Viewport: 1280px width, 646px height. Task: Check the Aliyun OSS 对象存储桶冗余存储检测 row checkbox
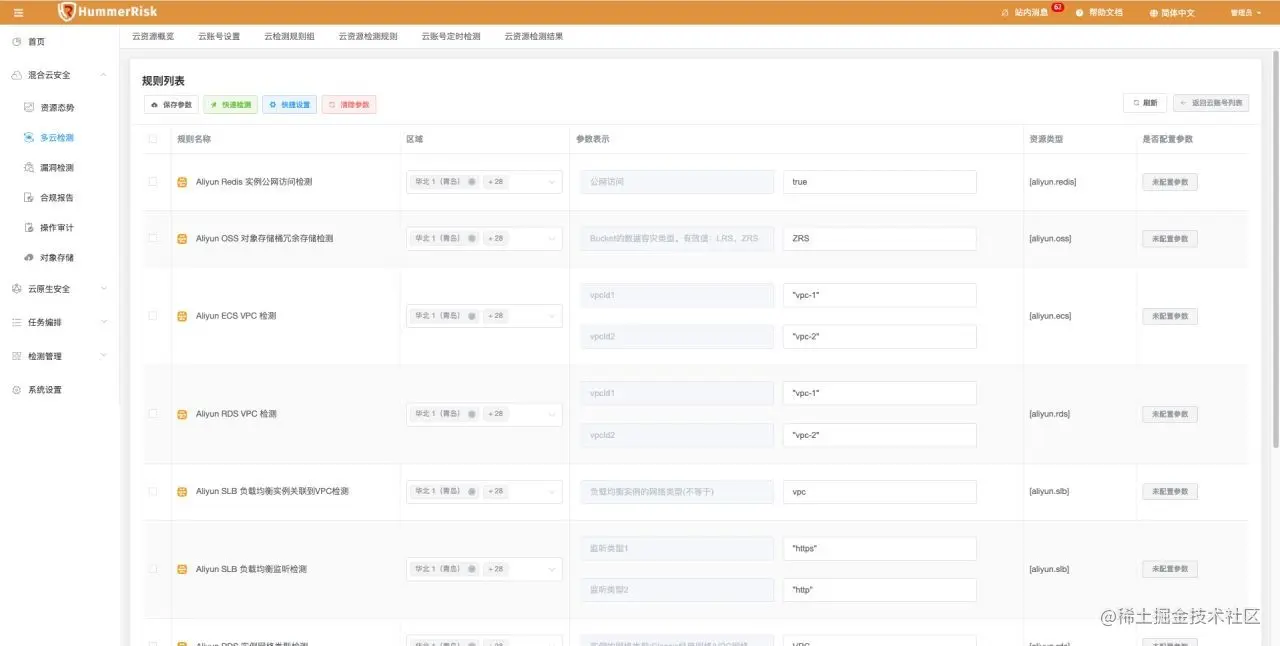tap(153, 238)
